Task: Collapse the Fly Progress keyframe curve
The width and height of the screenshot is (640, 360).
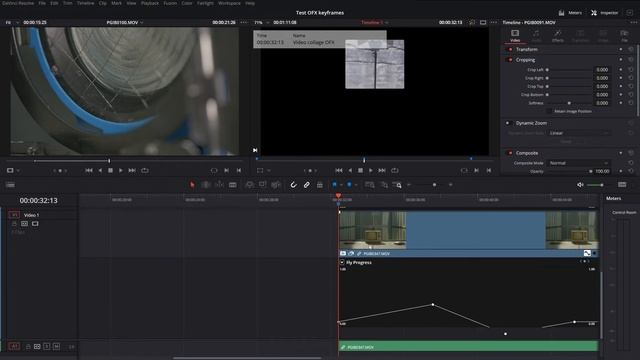Action: tap(342, 262)
